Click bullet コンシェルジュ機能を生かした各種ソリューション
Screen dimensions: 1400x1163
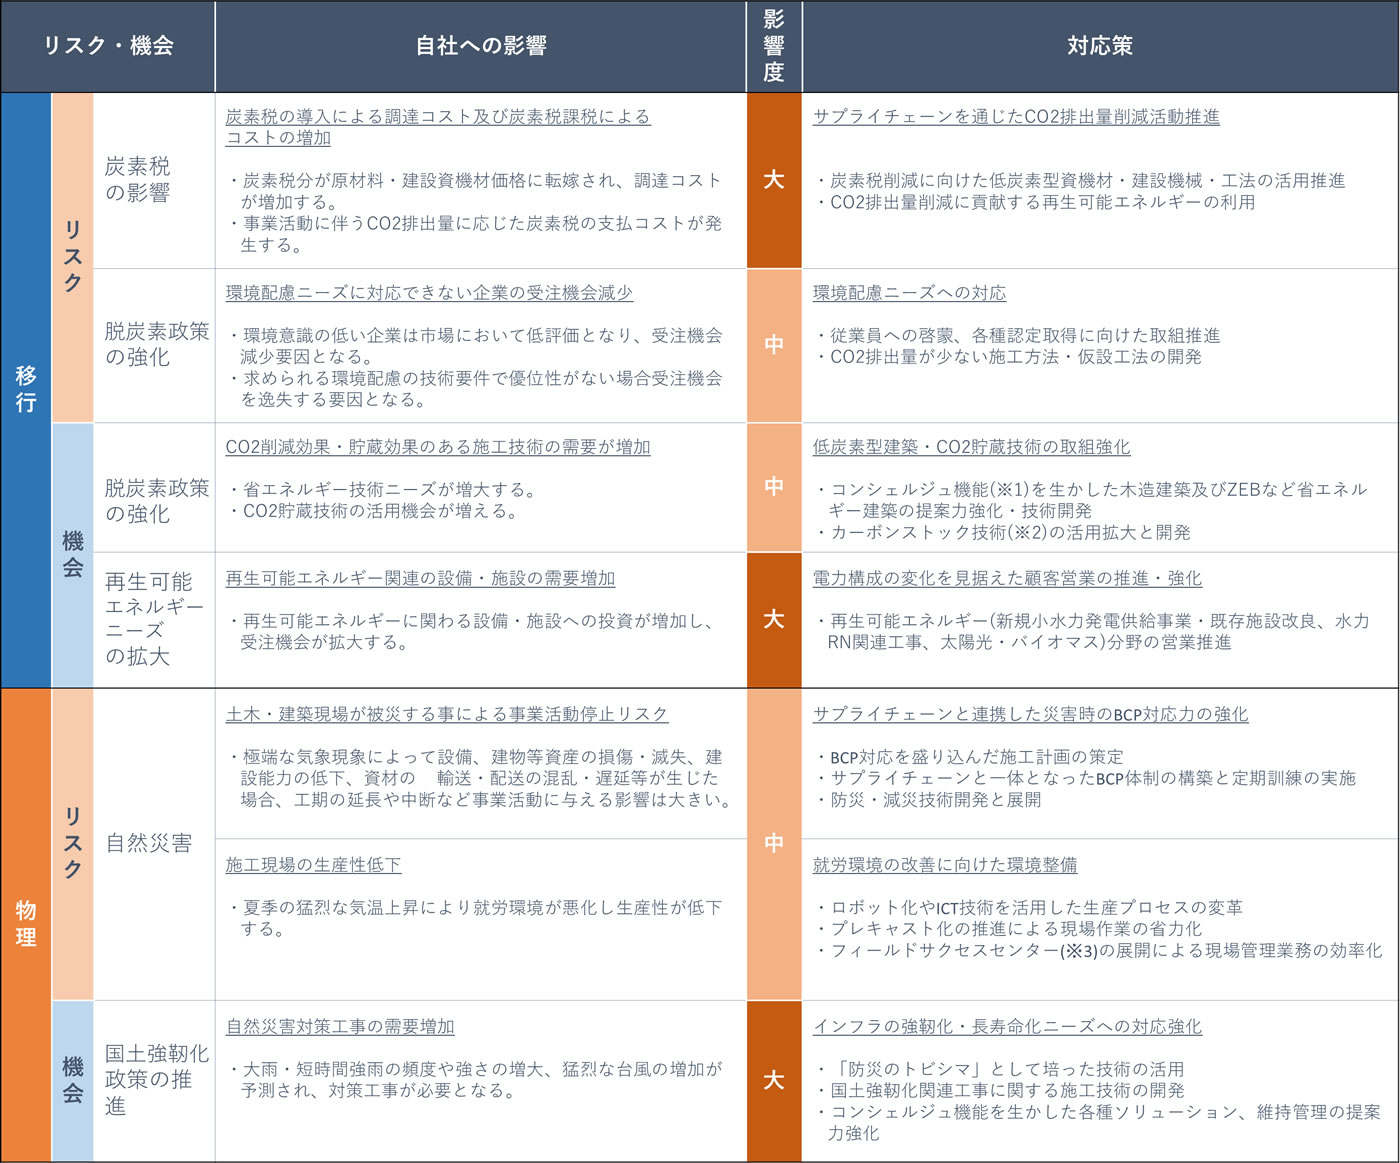coord(1097,1123)
